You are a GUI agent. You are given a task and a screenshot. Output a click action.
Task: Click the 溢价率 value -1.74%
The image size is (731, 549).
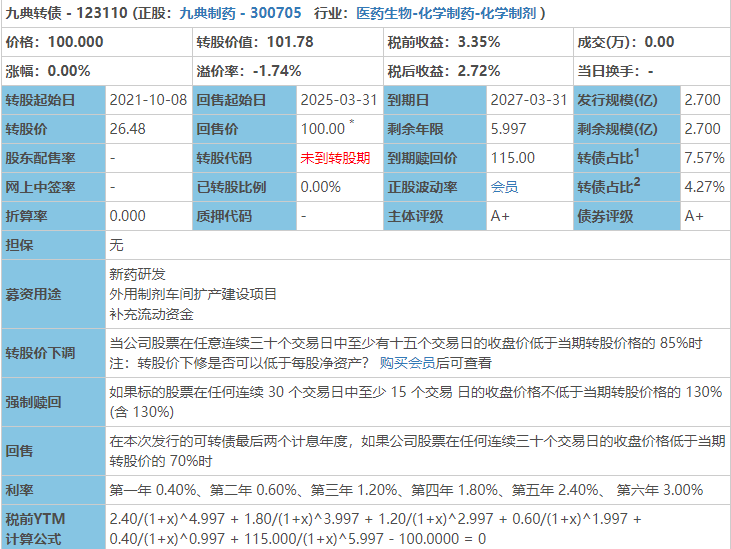[x=277, y=71]
